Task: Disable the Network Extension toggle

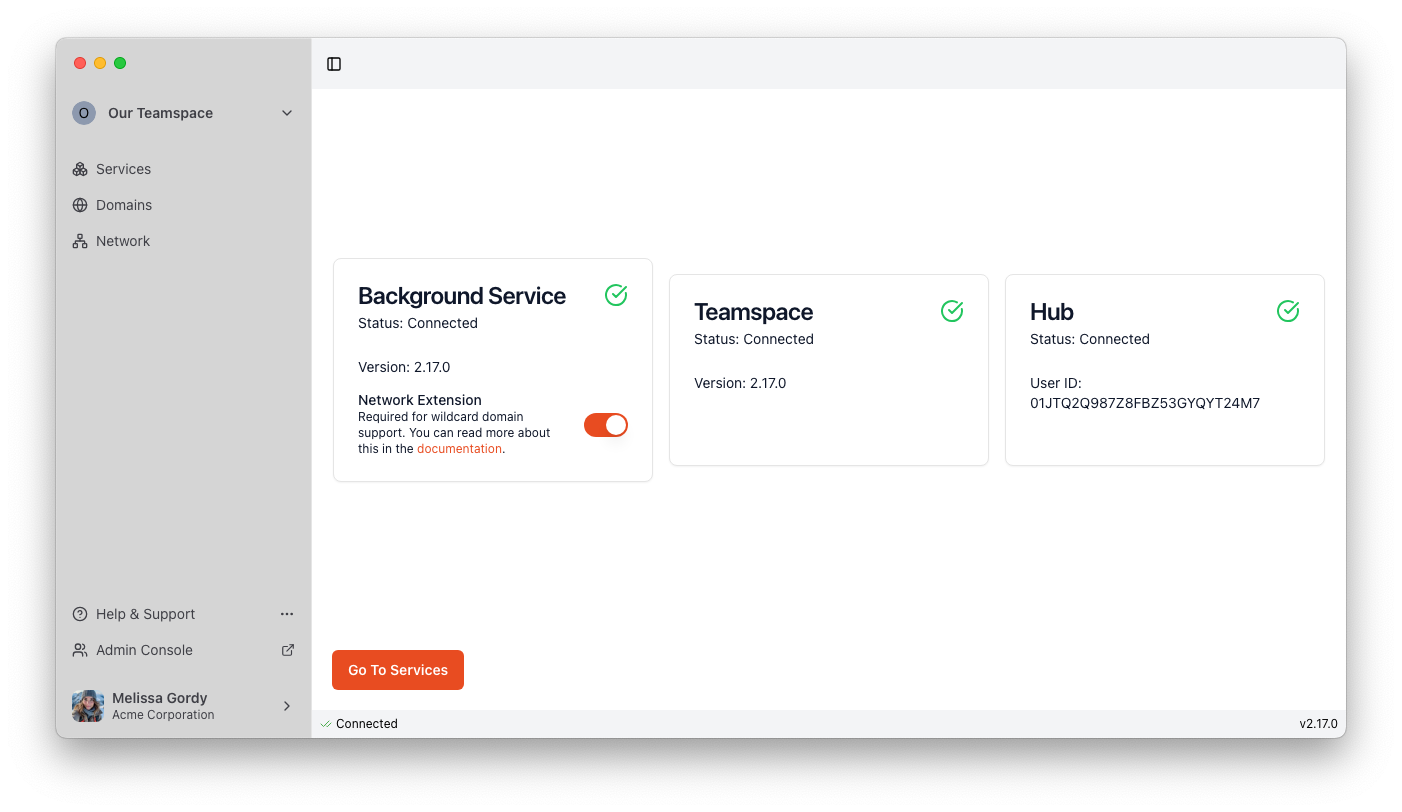Action: coord(605,424)
